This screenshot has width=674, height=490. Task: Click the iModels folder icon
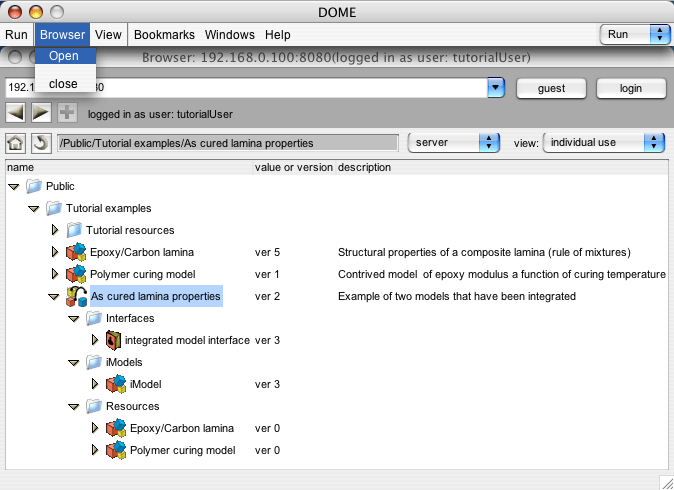[94, 362]
